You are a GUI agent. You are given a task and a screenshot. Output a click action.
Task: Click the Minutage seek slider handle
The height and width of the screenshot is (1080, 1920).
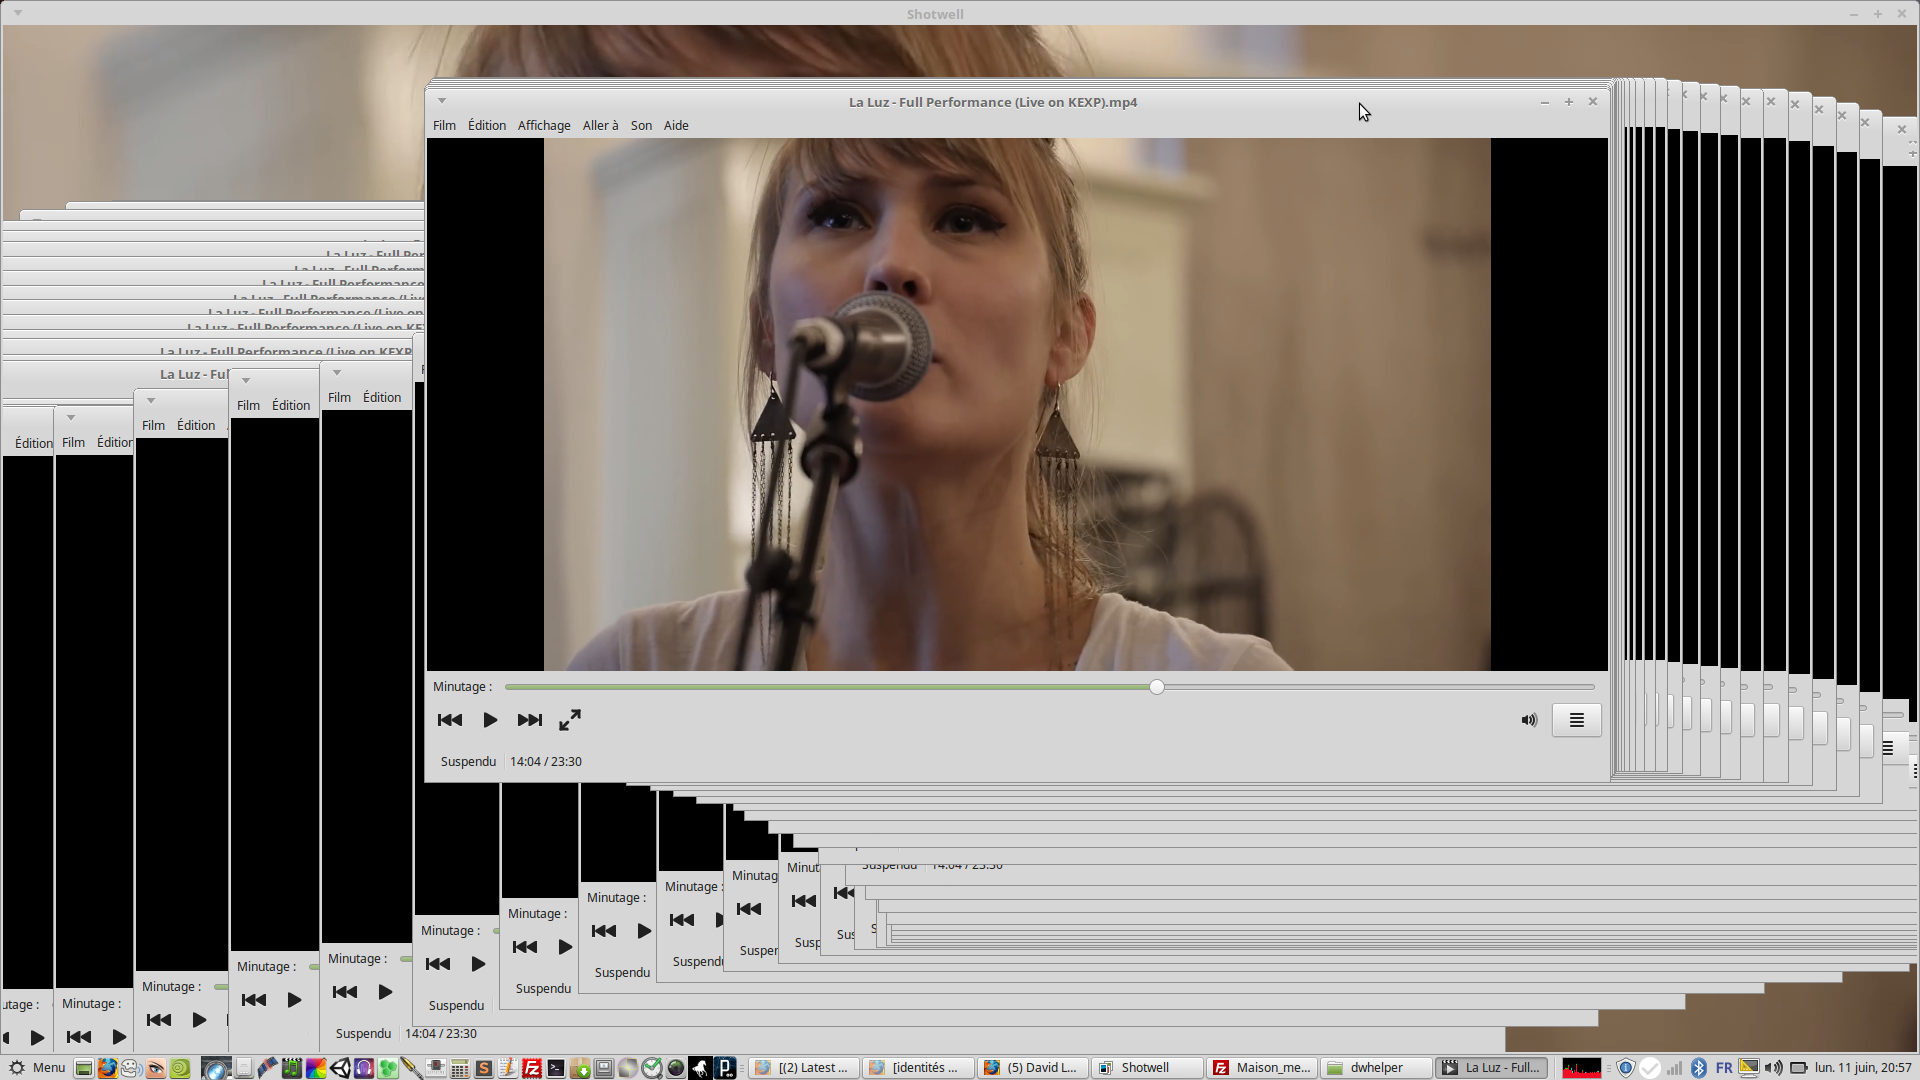[x=1157, y=687]
